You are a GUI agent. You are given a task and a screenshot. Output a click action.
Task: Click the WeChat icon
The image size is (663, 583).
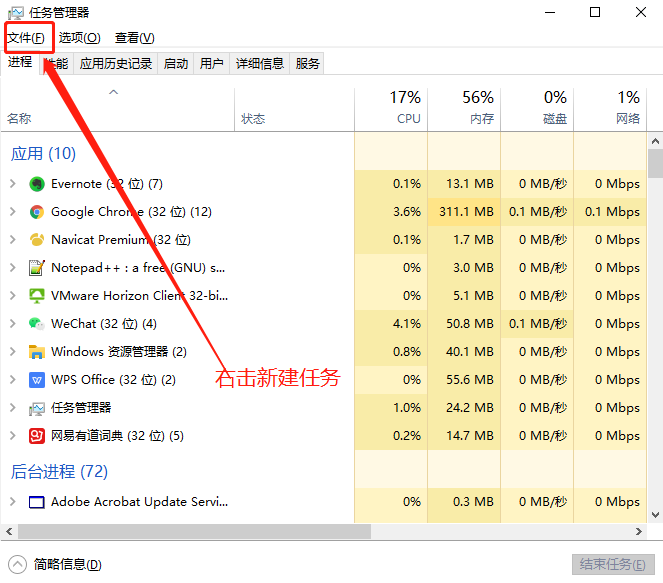click(x=37, y=324)
